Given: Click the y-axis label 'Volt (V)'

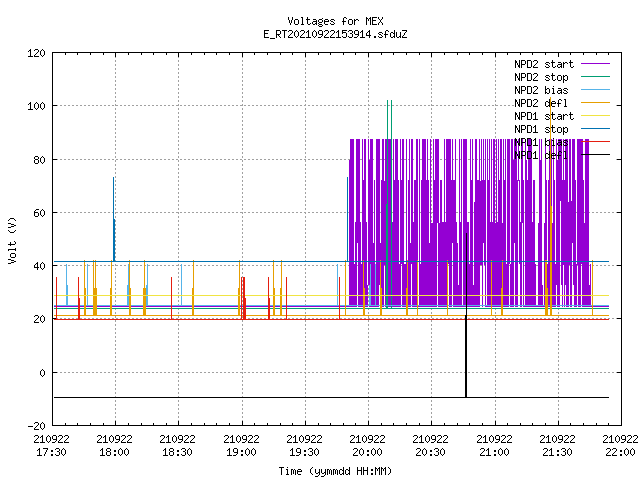Looking at the screenshot, I should pos(13,241).
